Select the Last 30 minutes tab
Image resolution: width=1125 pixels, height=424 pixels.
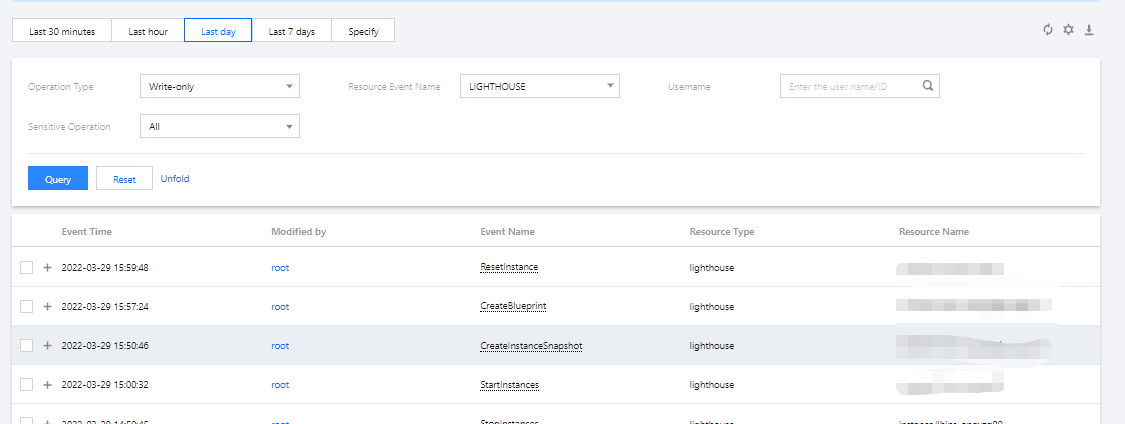pos(62,31)
